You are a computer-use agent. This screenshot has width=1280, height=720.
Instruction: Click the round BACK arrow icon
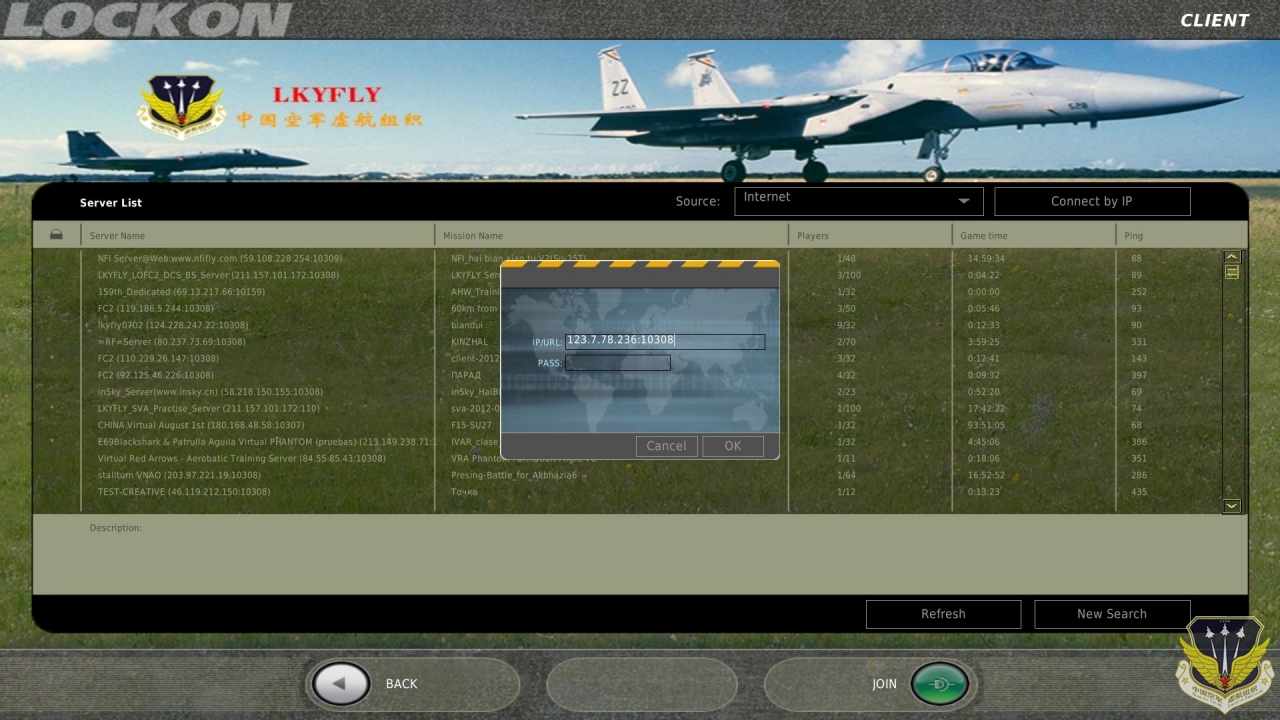(x=341, y=684)
